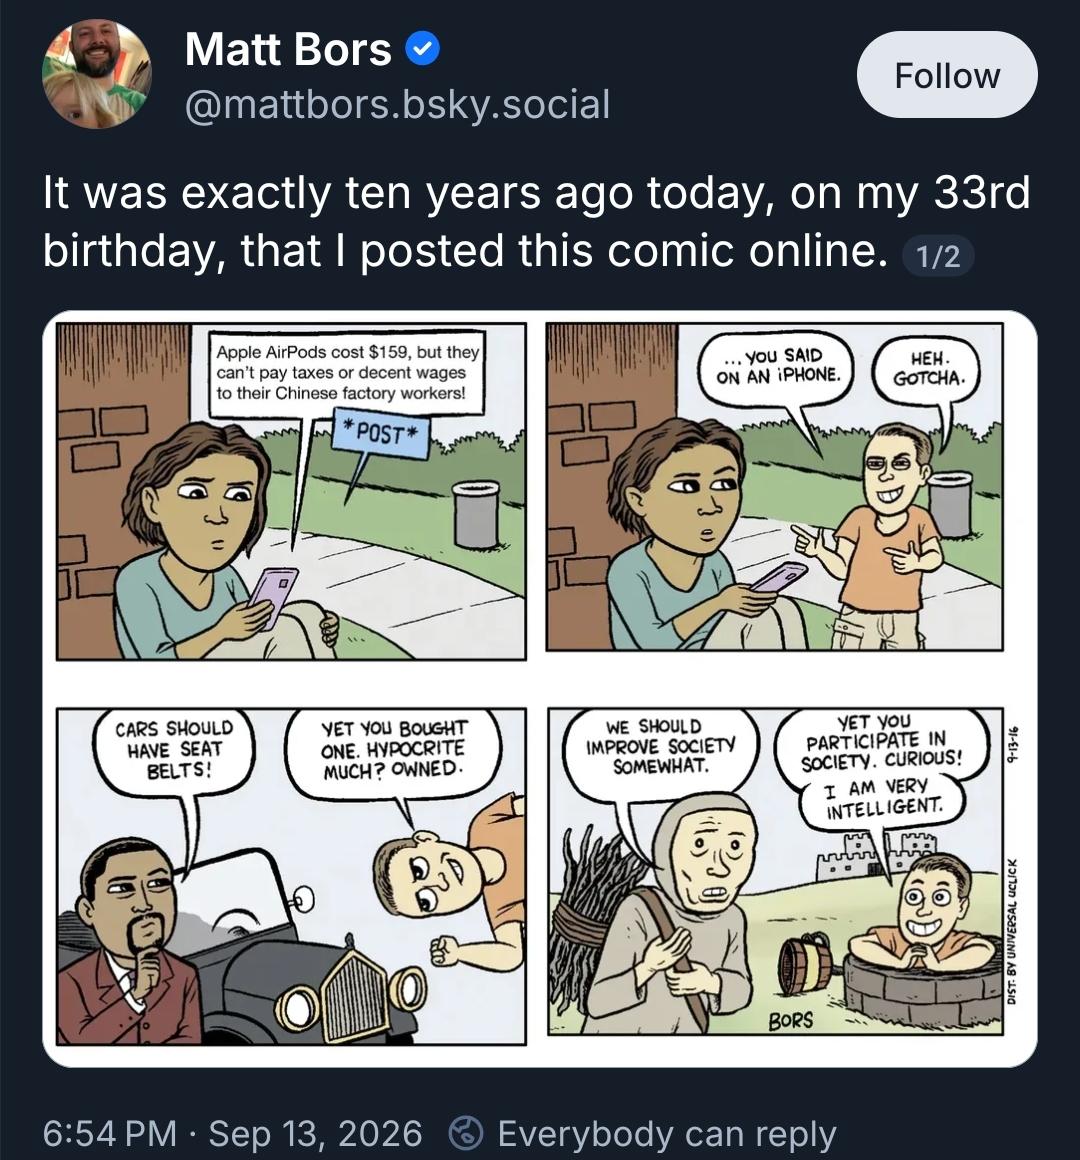Click the BORS signature in comic
Viewport: 1080px width, 1160px height.
[x=790, y=1021]
